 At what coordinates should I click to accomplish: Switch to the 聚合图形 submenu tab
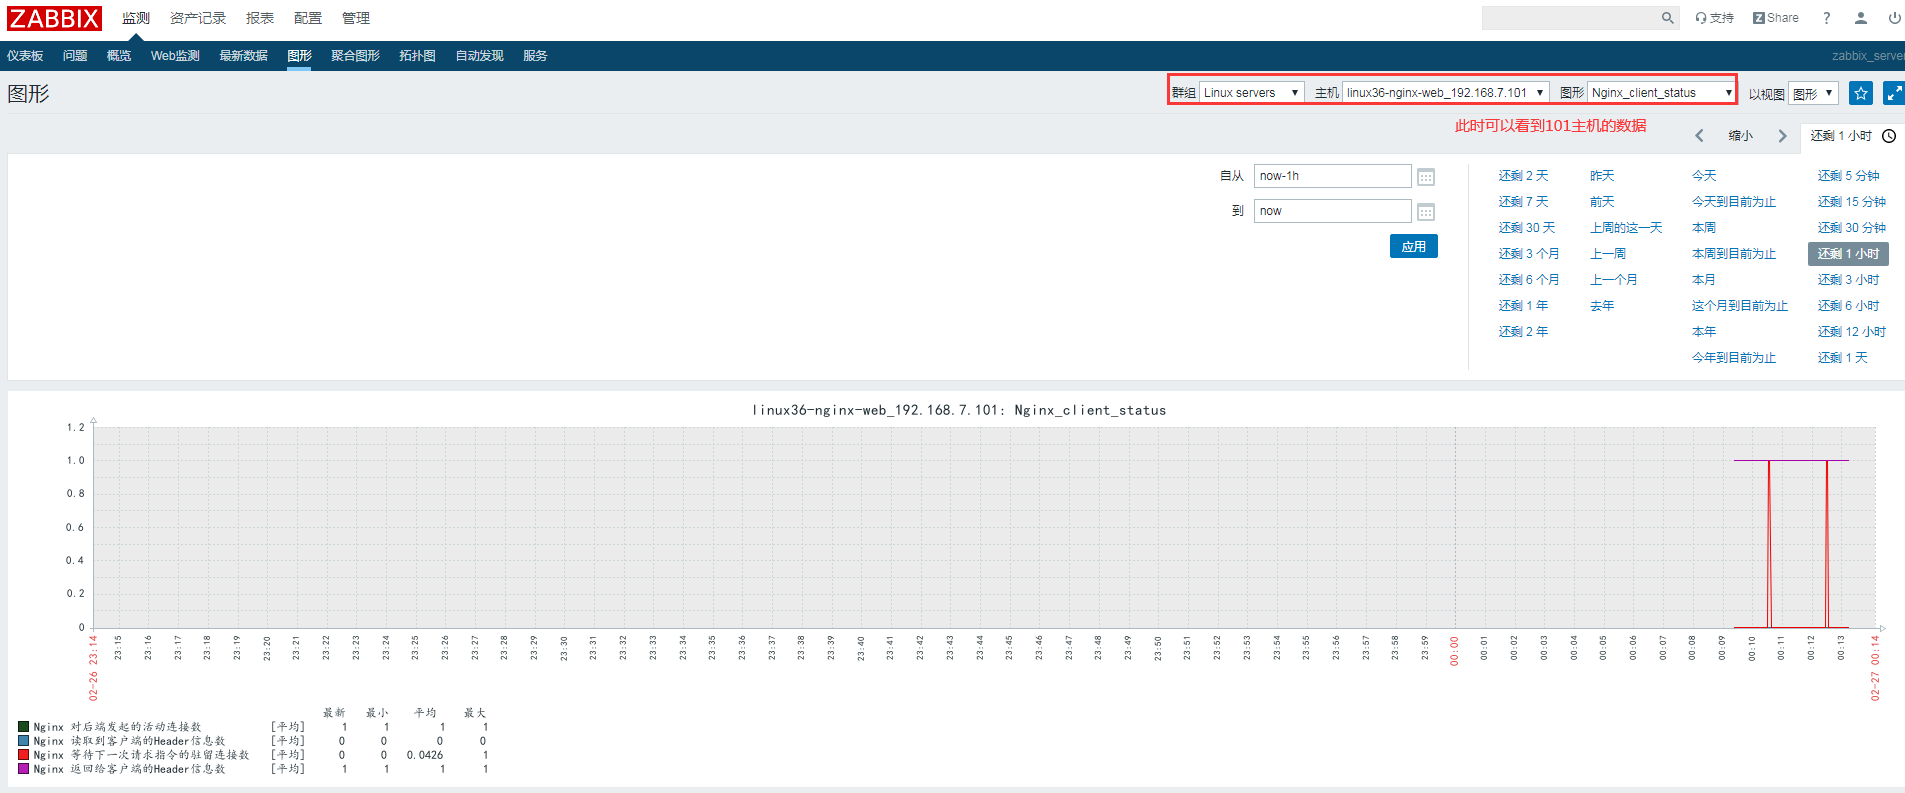[x=356, y=56]
